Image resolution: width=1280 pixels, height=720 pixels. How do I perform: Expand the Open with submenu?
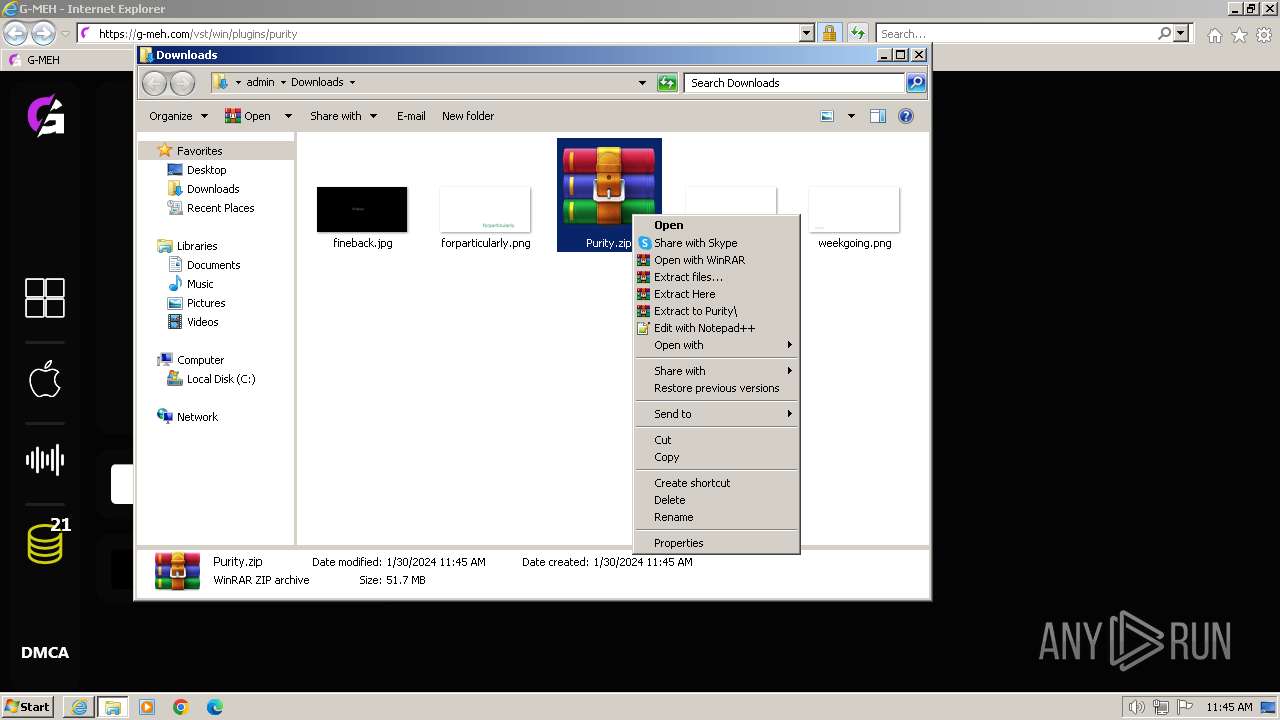717,345
